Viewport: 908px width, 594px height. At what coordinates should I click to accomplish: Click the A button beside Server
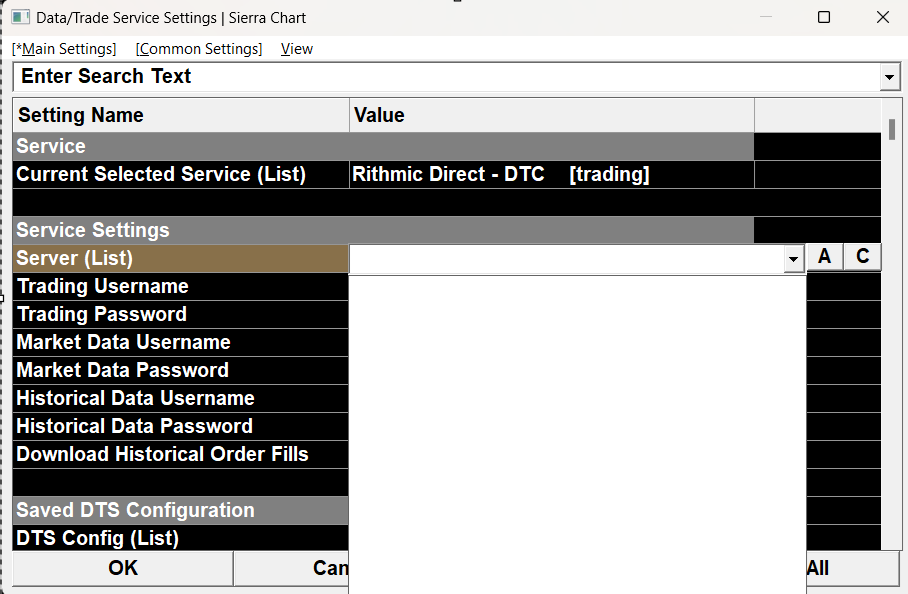824,257
